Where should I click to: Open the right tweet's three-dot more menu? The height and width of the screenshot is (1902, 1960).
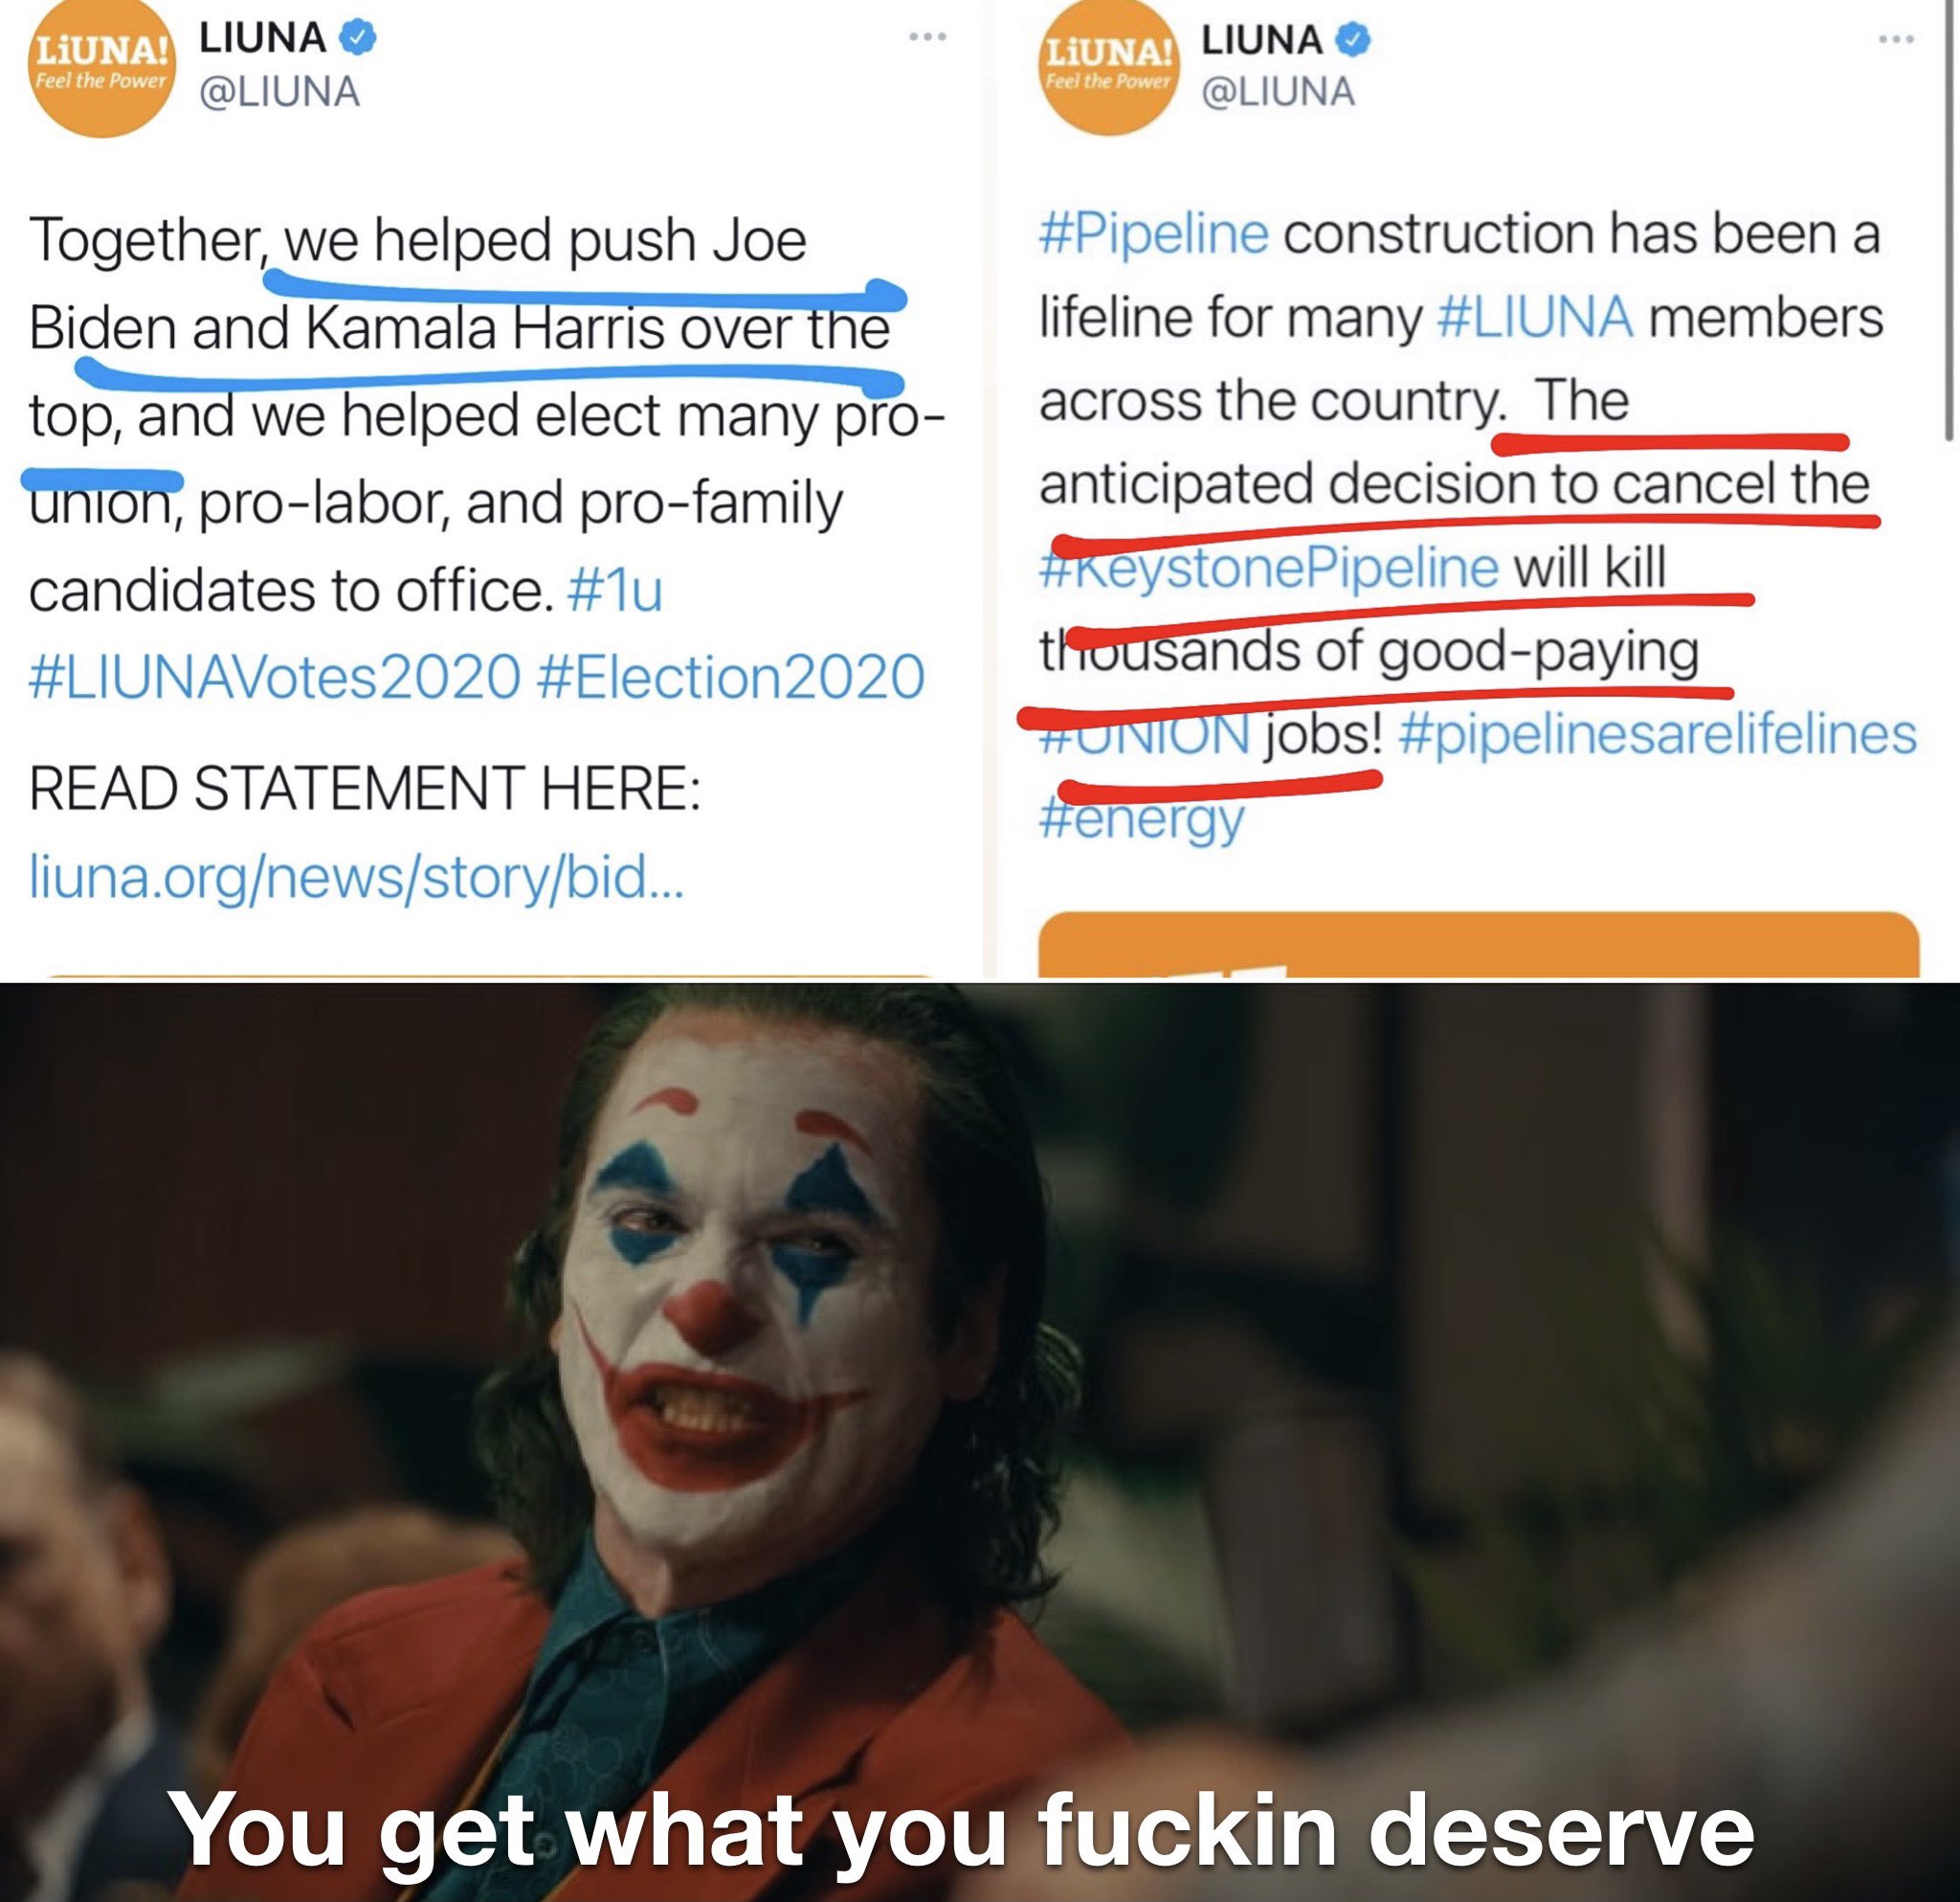click(x=1896, y=39)
